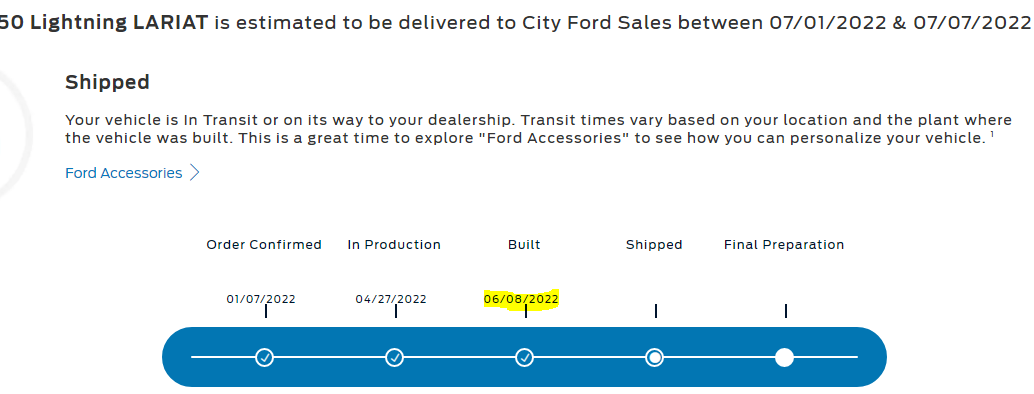Click the Final Preparation step label
1034x394 pixels.
pos(784,245)
